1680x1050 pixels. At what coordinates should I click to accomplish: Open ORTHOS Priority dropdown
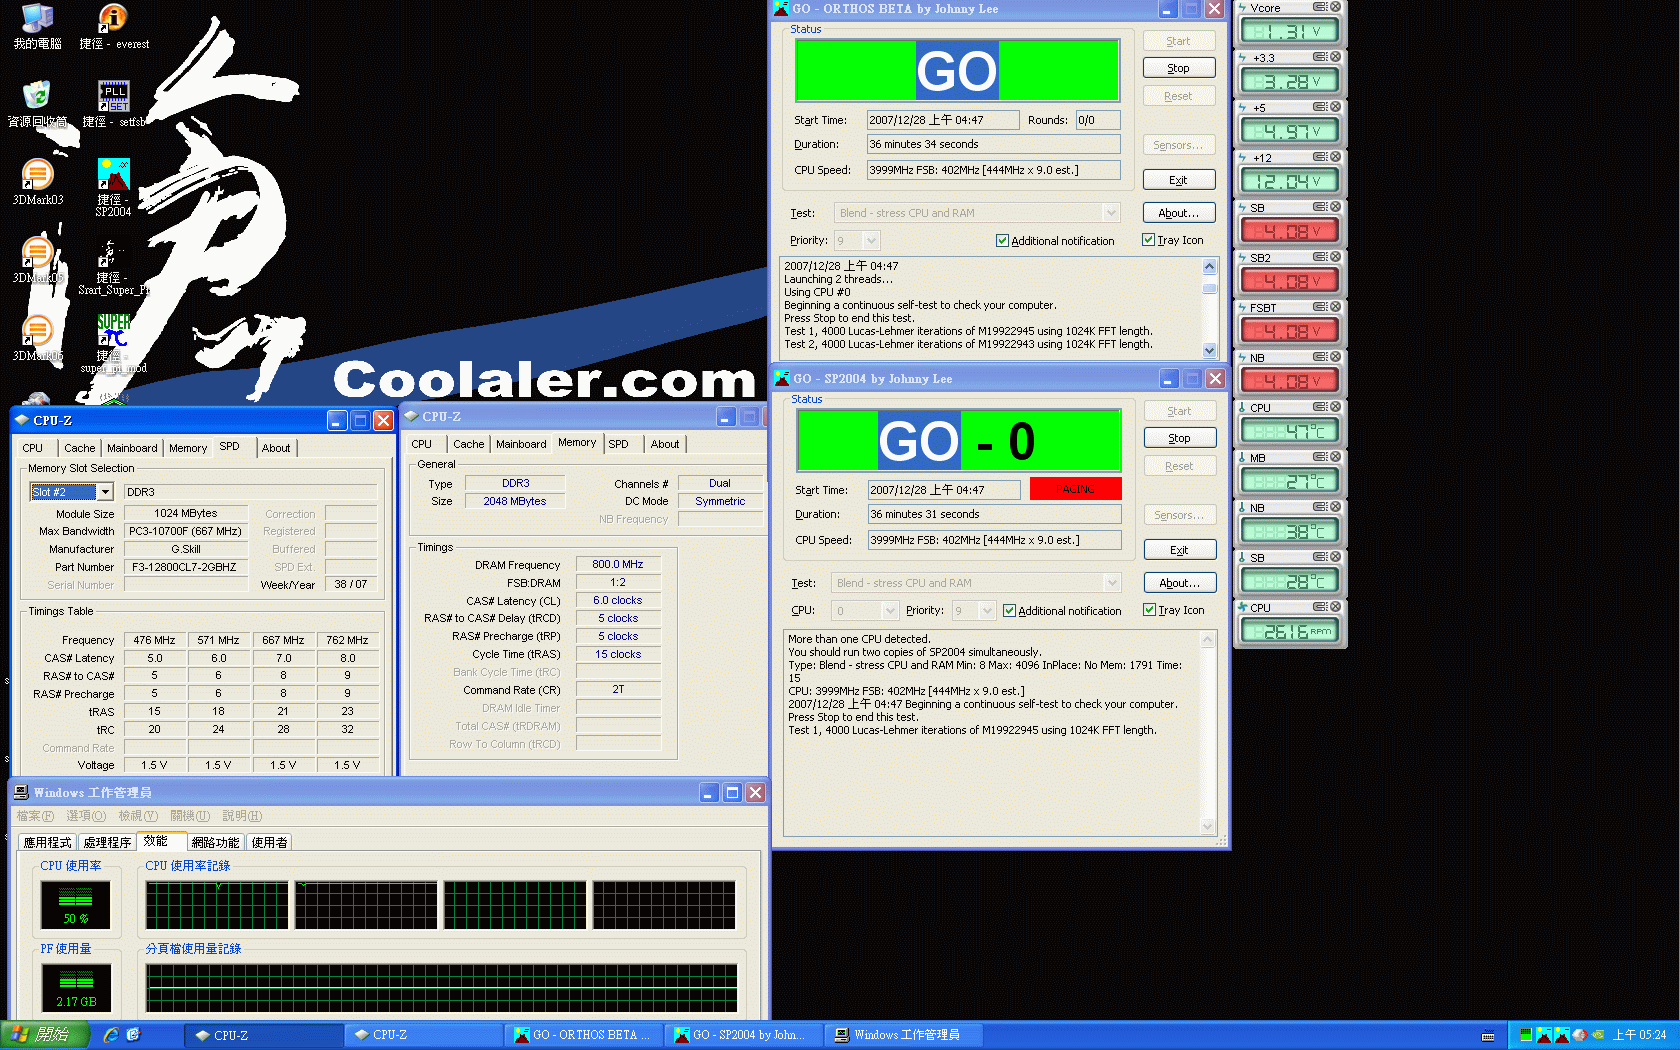pos(871,241)
